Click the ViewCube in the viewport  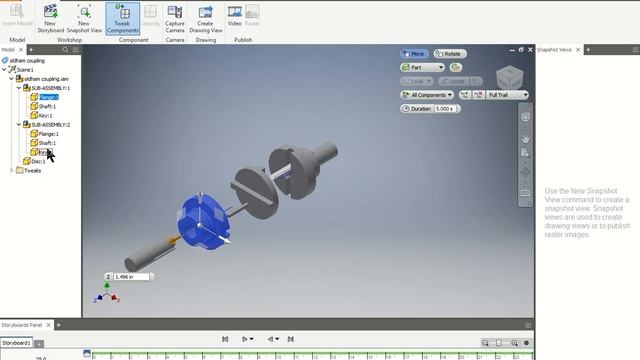[509, 77]
